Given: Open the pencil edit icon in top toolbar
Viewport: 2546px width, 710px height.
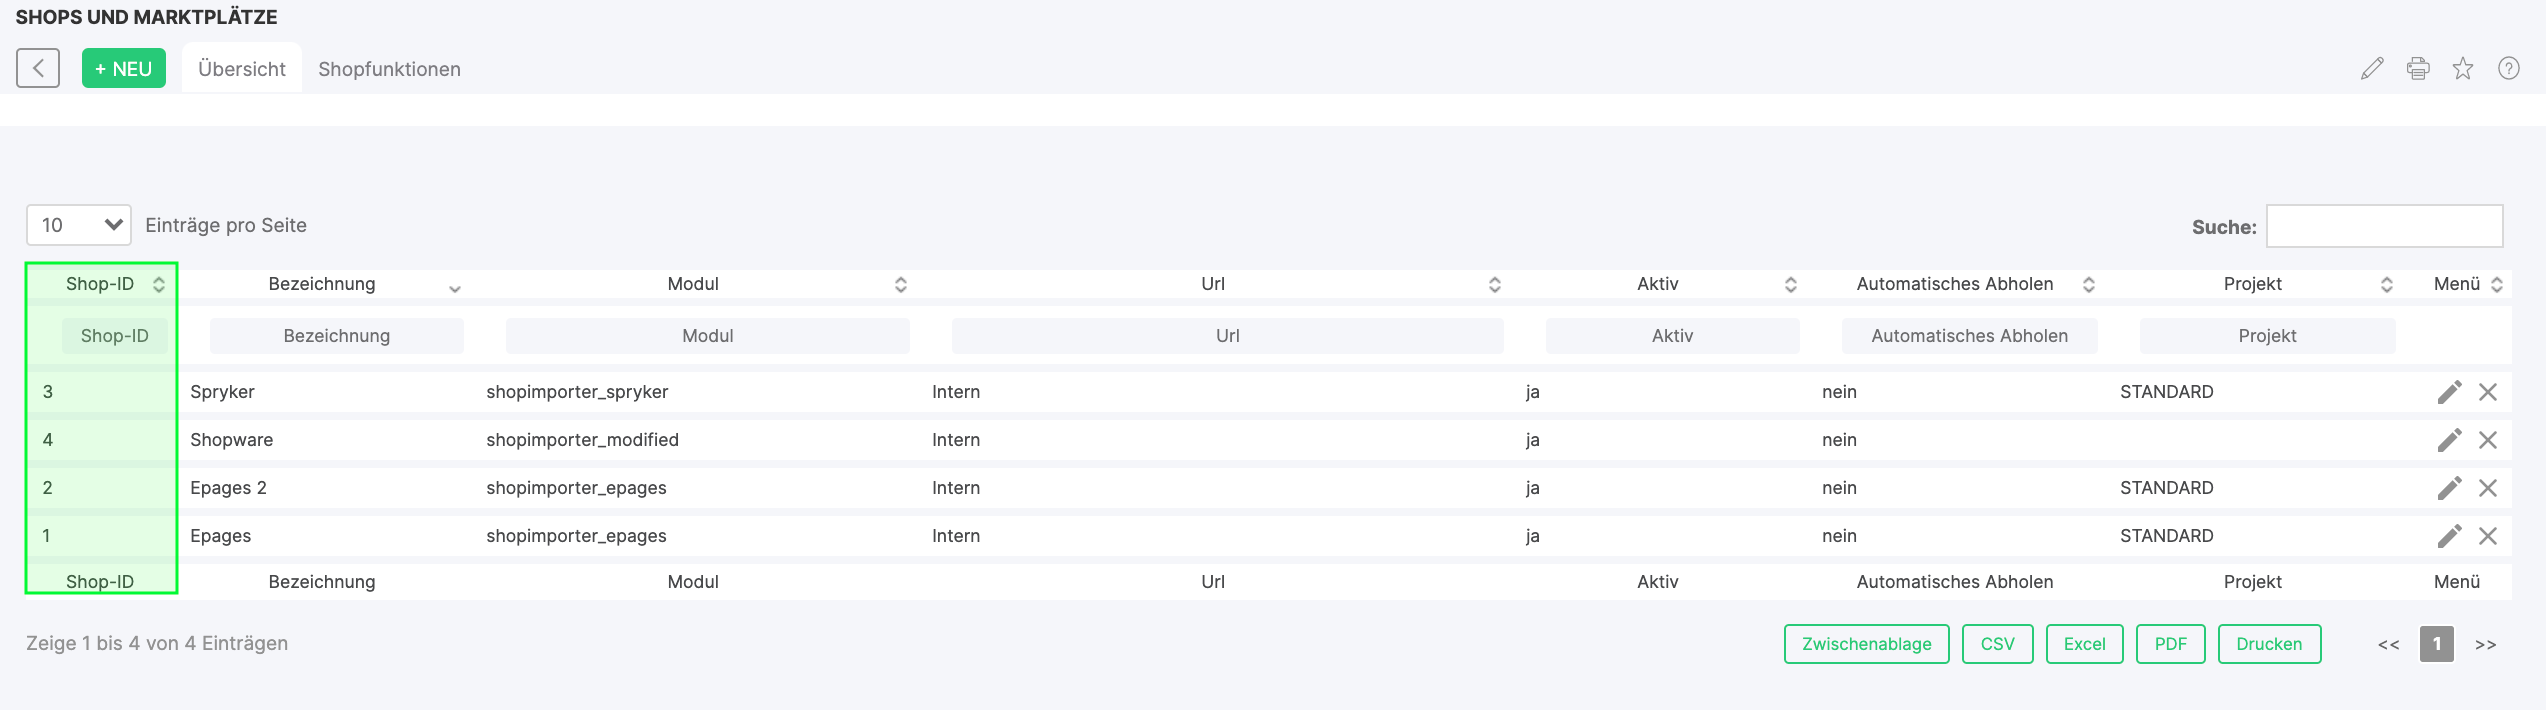Looking at the screenshot, I should pyautogui.click(x=2372, y=68).
